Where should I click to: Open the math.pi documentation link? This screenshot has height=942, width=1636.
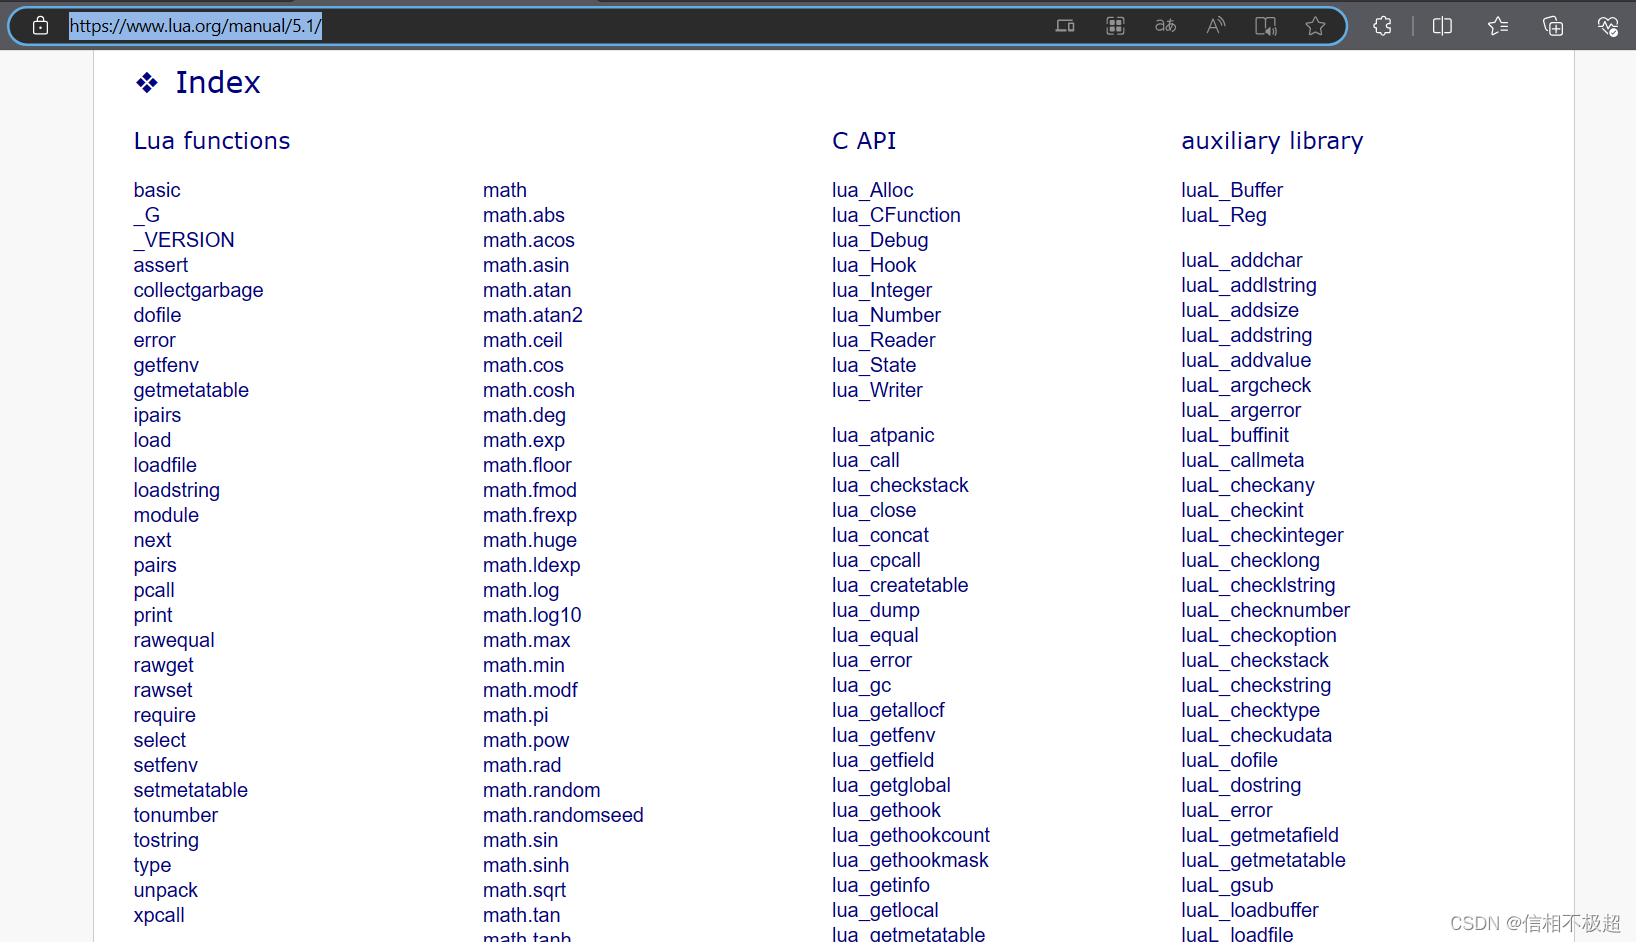515,715
